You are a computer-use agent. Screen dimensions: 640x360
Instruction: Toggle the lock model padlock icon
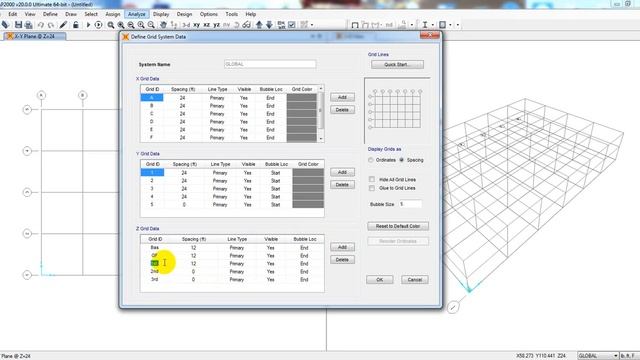pos(76,25)
